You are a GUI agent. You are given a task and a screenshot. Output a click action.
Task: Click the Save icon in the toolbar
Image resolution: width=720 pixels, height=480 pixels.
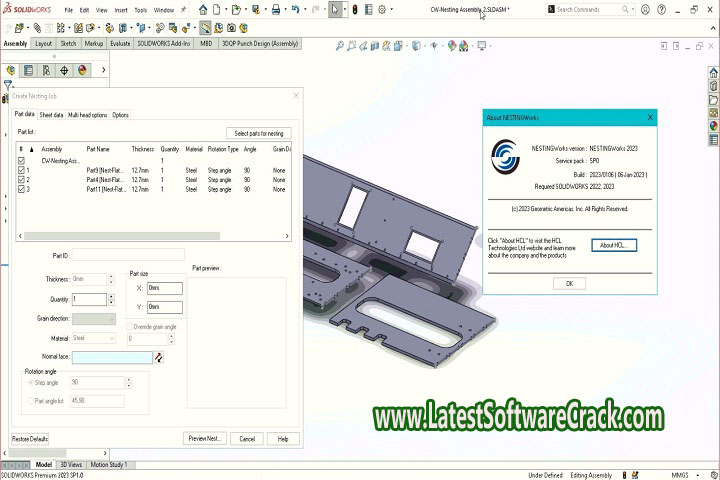[x=256, y=9]
